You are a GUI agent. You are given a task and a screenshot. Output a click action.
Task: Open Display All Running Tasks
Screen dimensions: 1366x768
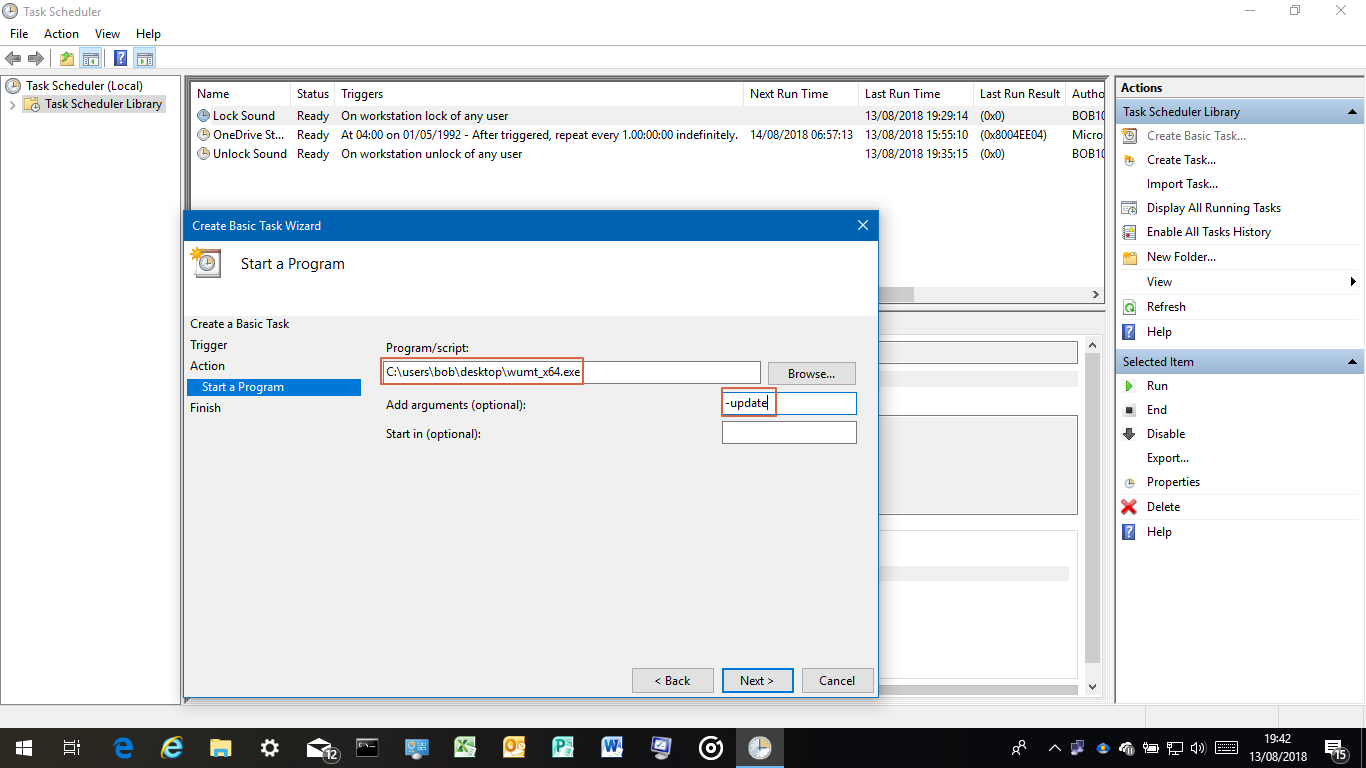click(1213, 208)
